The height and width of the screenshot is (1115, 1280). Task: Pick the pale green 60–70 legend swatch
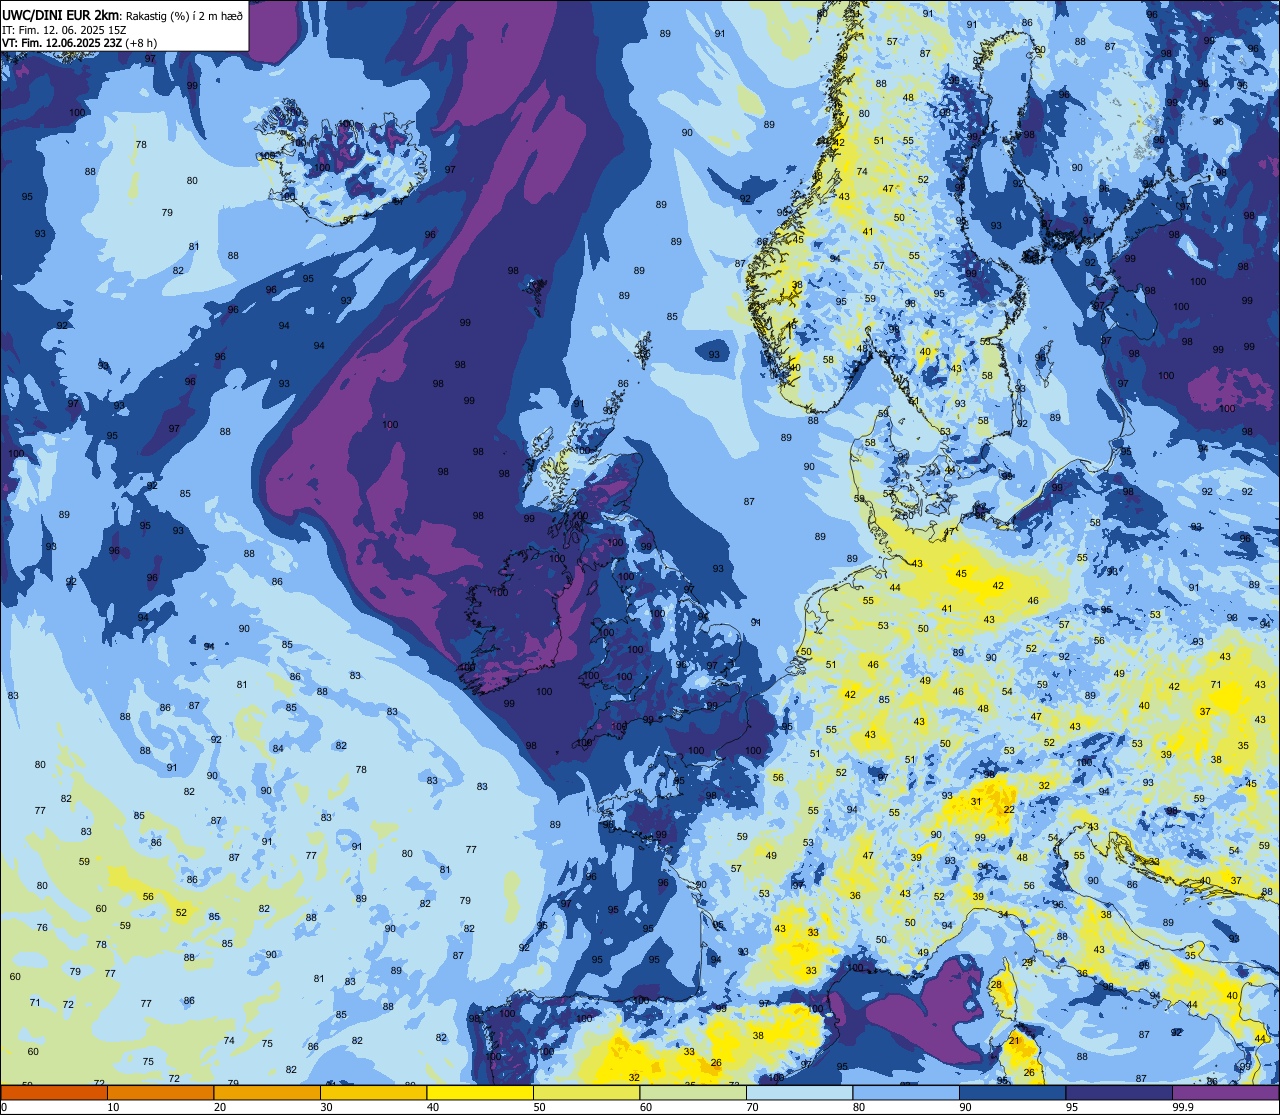click(693, 1093)
